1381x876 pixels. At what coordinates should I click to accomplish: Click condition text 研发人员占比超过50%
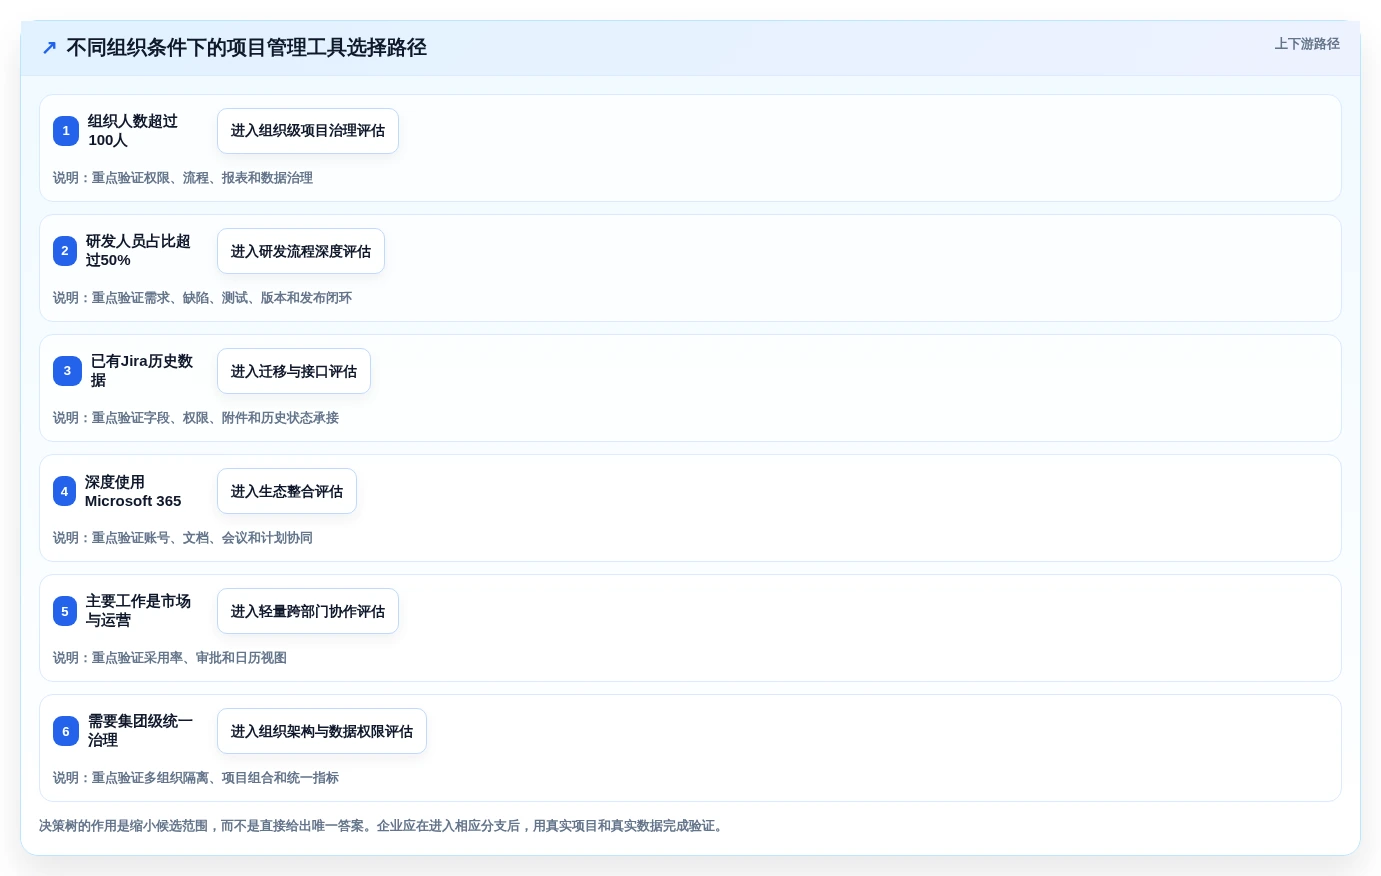138,251
